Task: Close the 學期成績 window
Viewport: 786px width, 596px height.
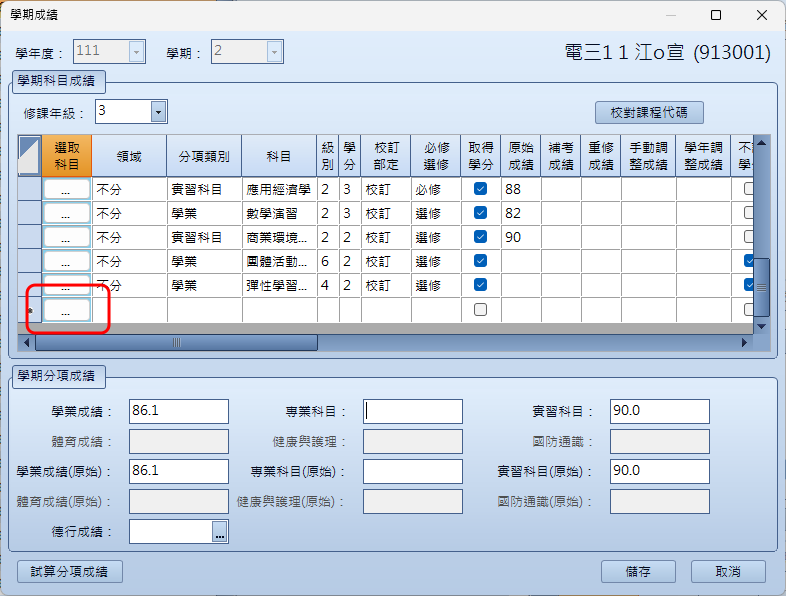Action: [762, 15]
